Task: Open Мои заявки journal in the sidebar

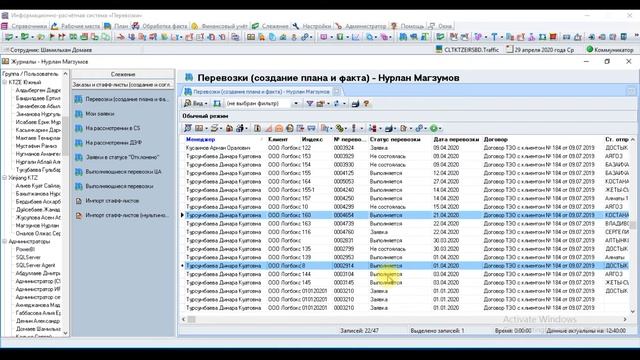Action: pyautogui.click(x=100, y=114)
